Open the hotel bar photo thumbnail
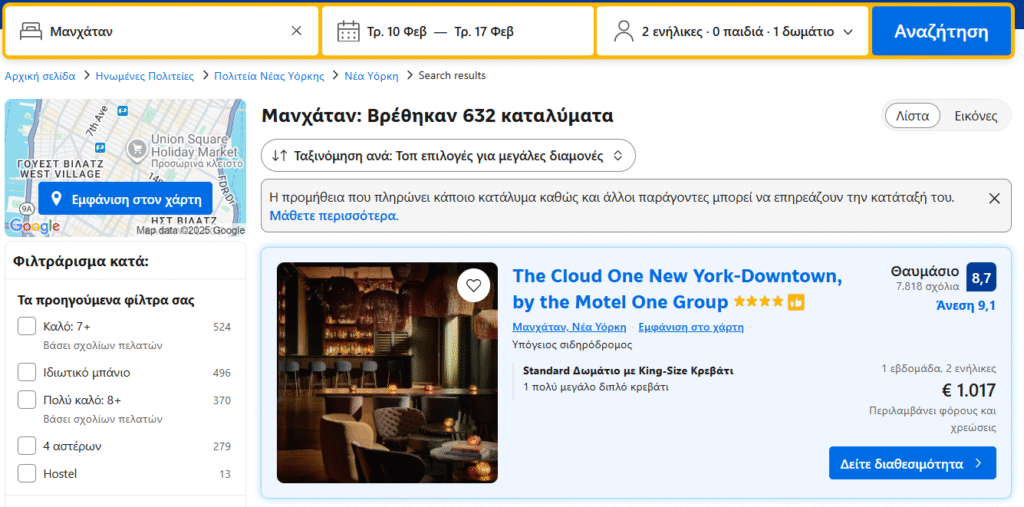 [387, 372]
